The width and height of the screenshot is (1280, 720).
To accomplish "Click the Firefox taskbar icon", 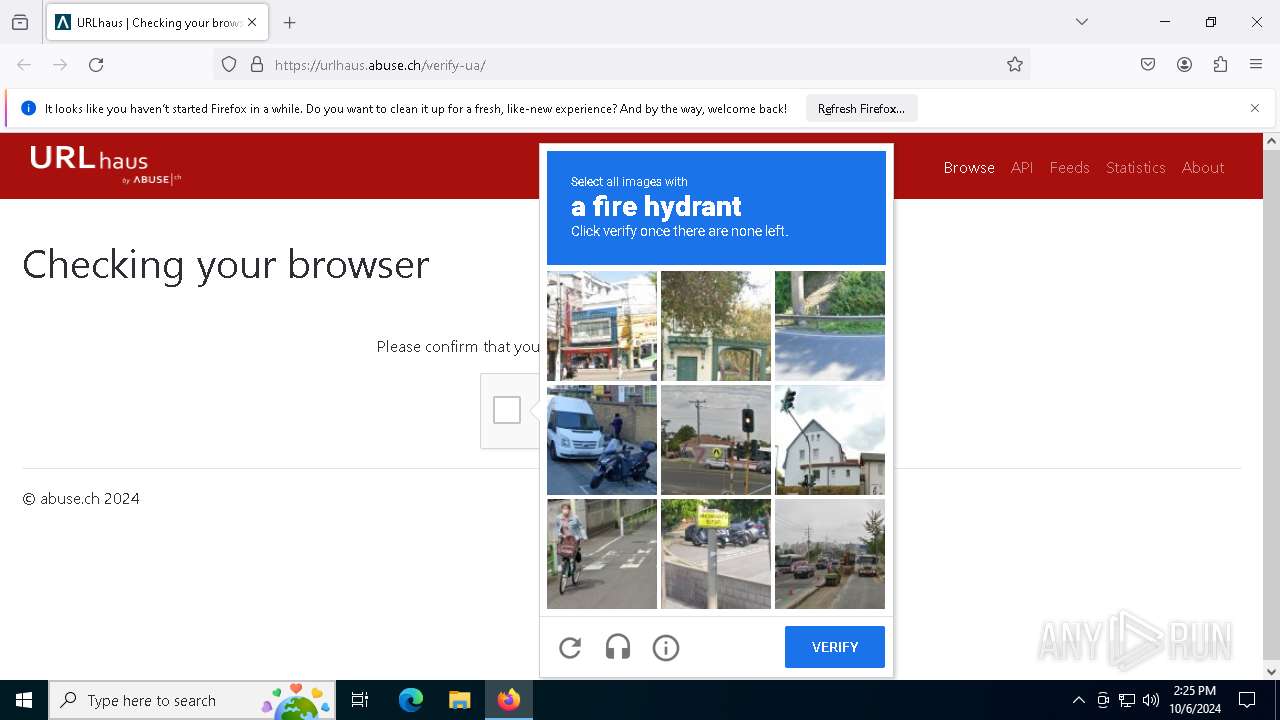I will 508,700.
